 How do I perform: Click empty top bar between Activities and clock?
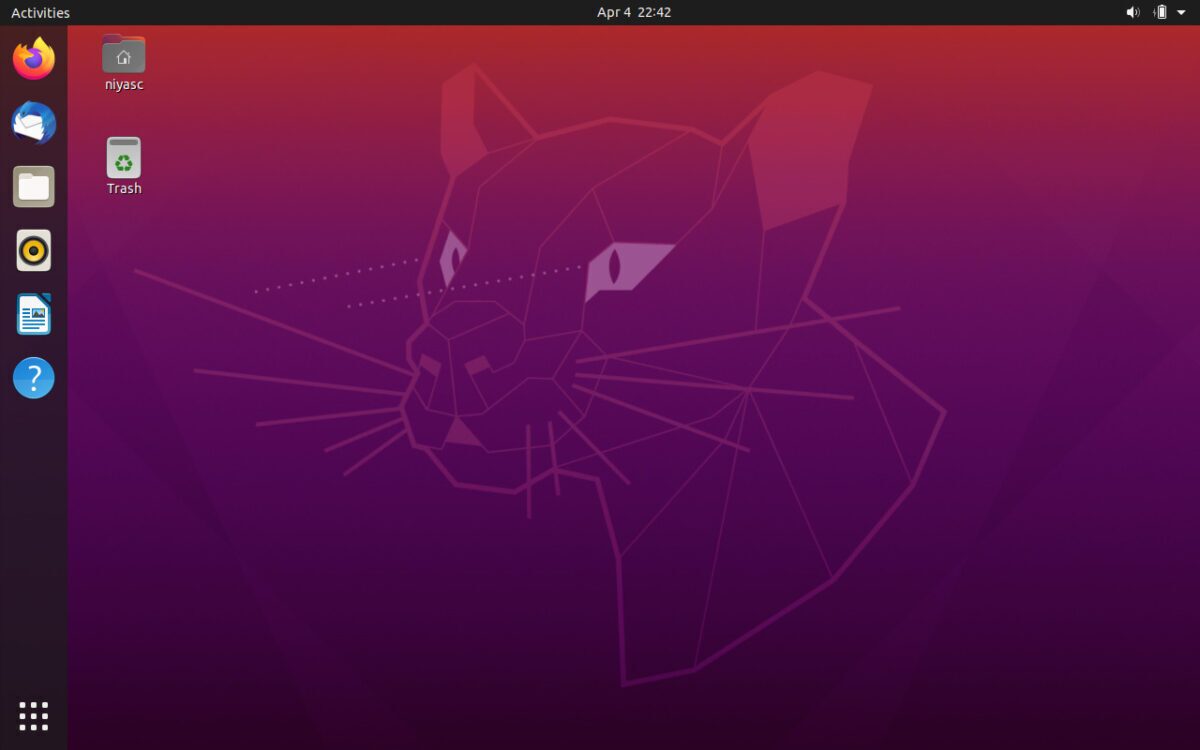pyautogui.click(x=330, y=13)
